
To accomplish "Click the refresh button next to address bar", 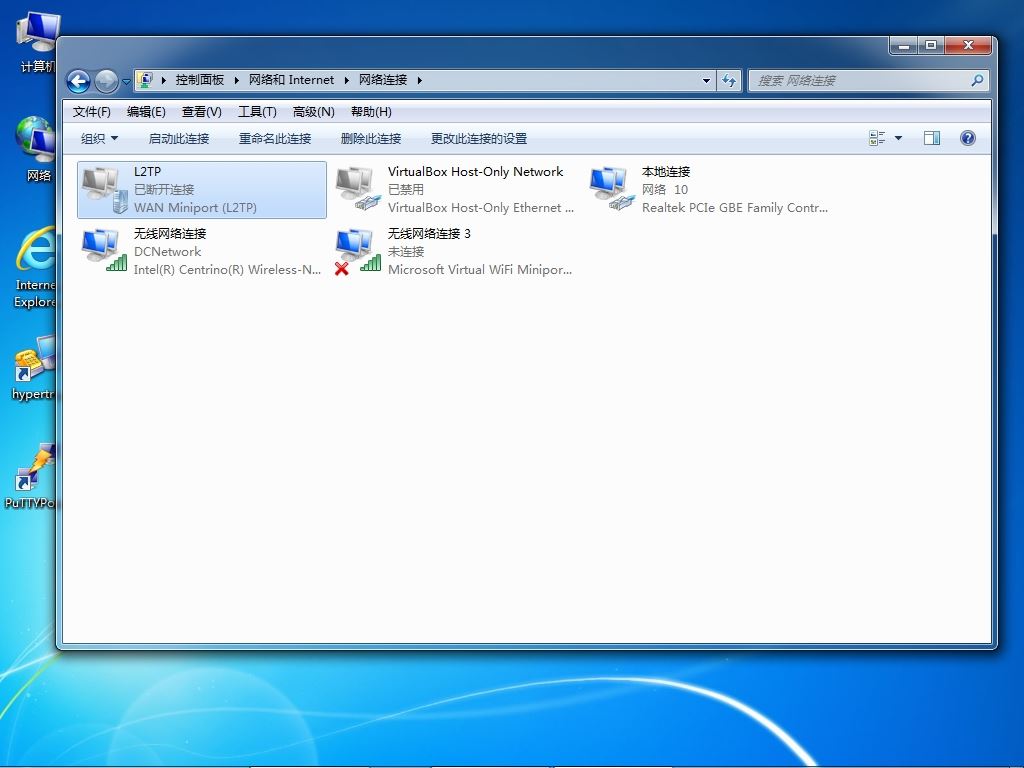I will click(729, 80).
